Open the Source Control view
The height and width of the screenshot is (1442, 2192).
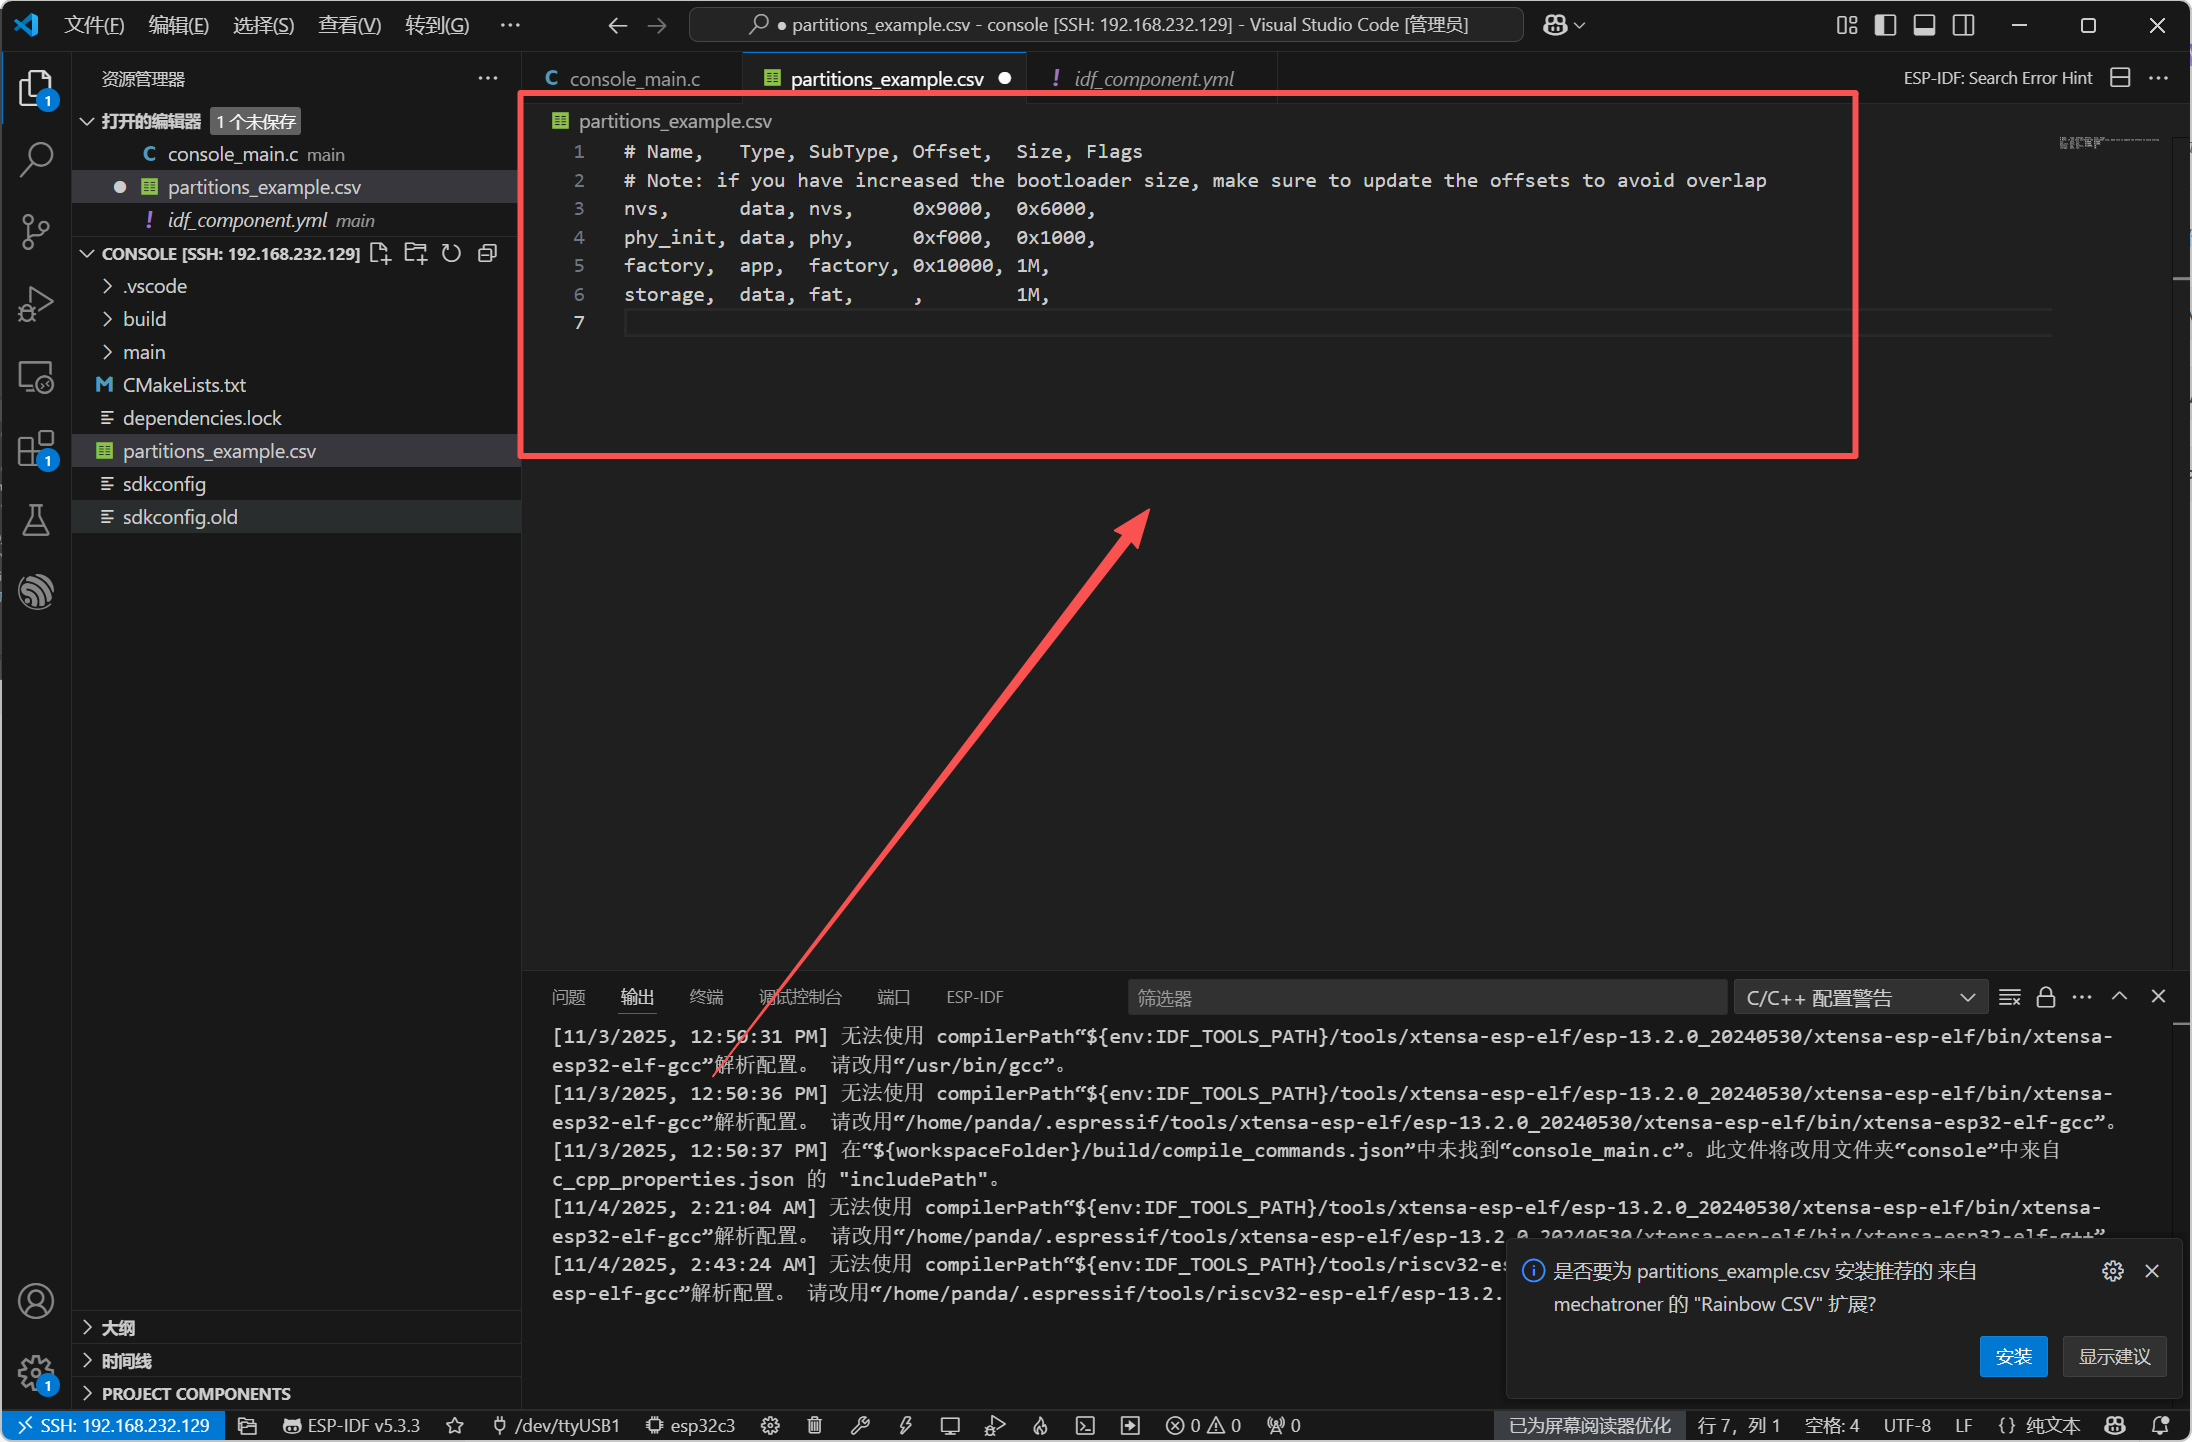[x=36, y=232]
